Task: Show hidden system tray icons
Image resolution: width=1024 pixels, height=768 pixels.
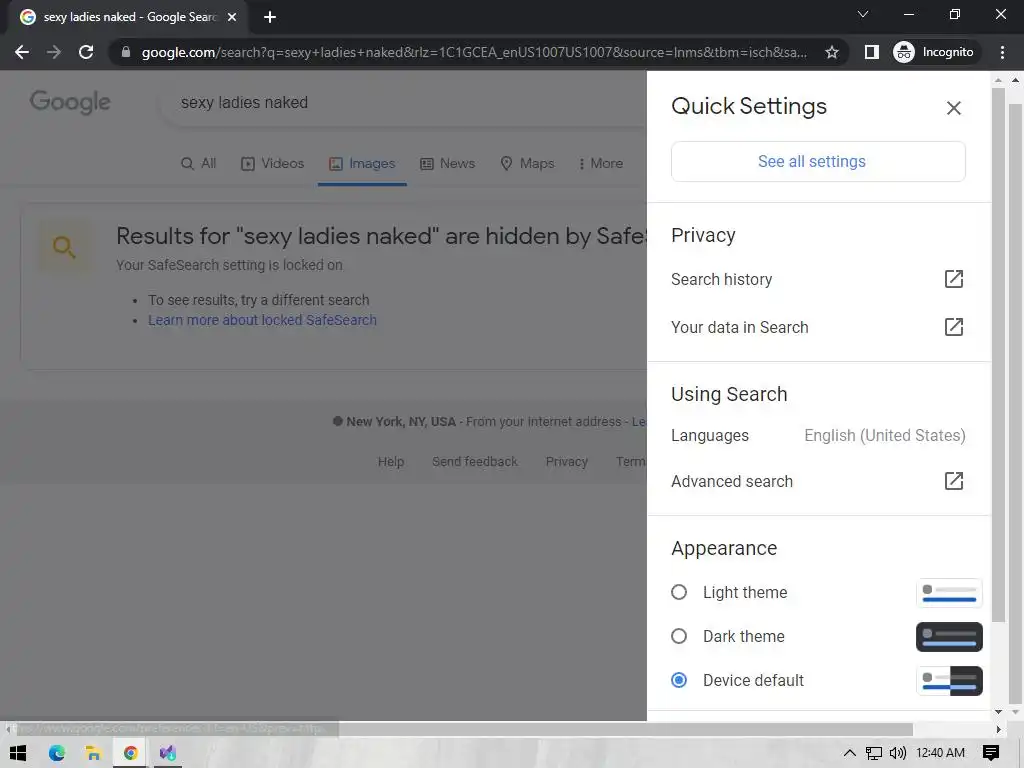Action: coord(849,753)
